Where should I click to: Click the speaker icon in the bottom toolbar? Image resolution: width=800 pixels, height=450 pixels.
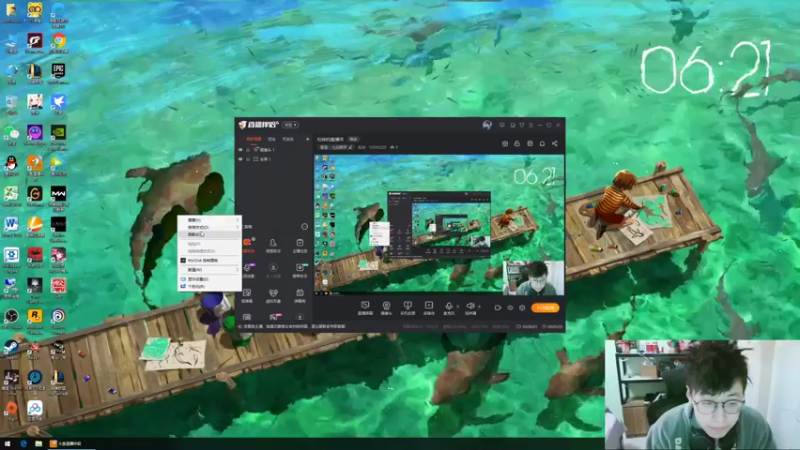pyautogui.click(x=470, y=307)
